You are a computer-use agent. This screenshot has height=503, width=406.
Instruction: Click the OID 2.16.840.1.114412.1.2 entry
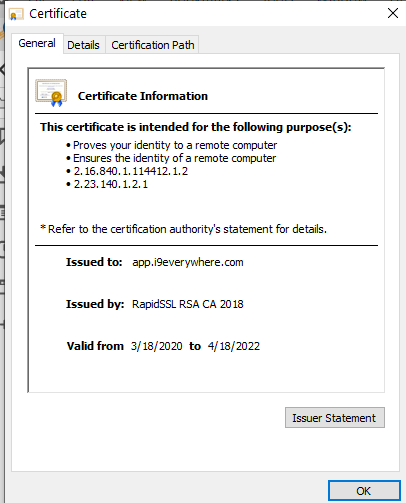[x=131, y=171]
